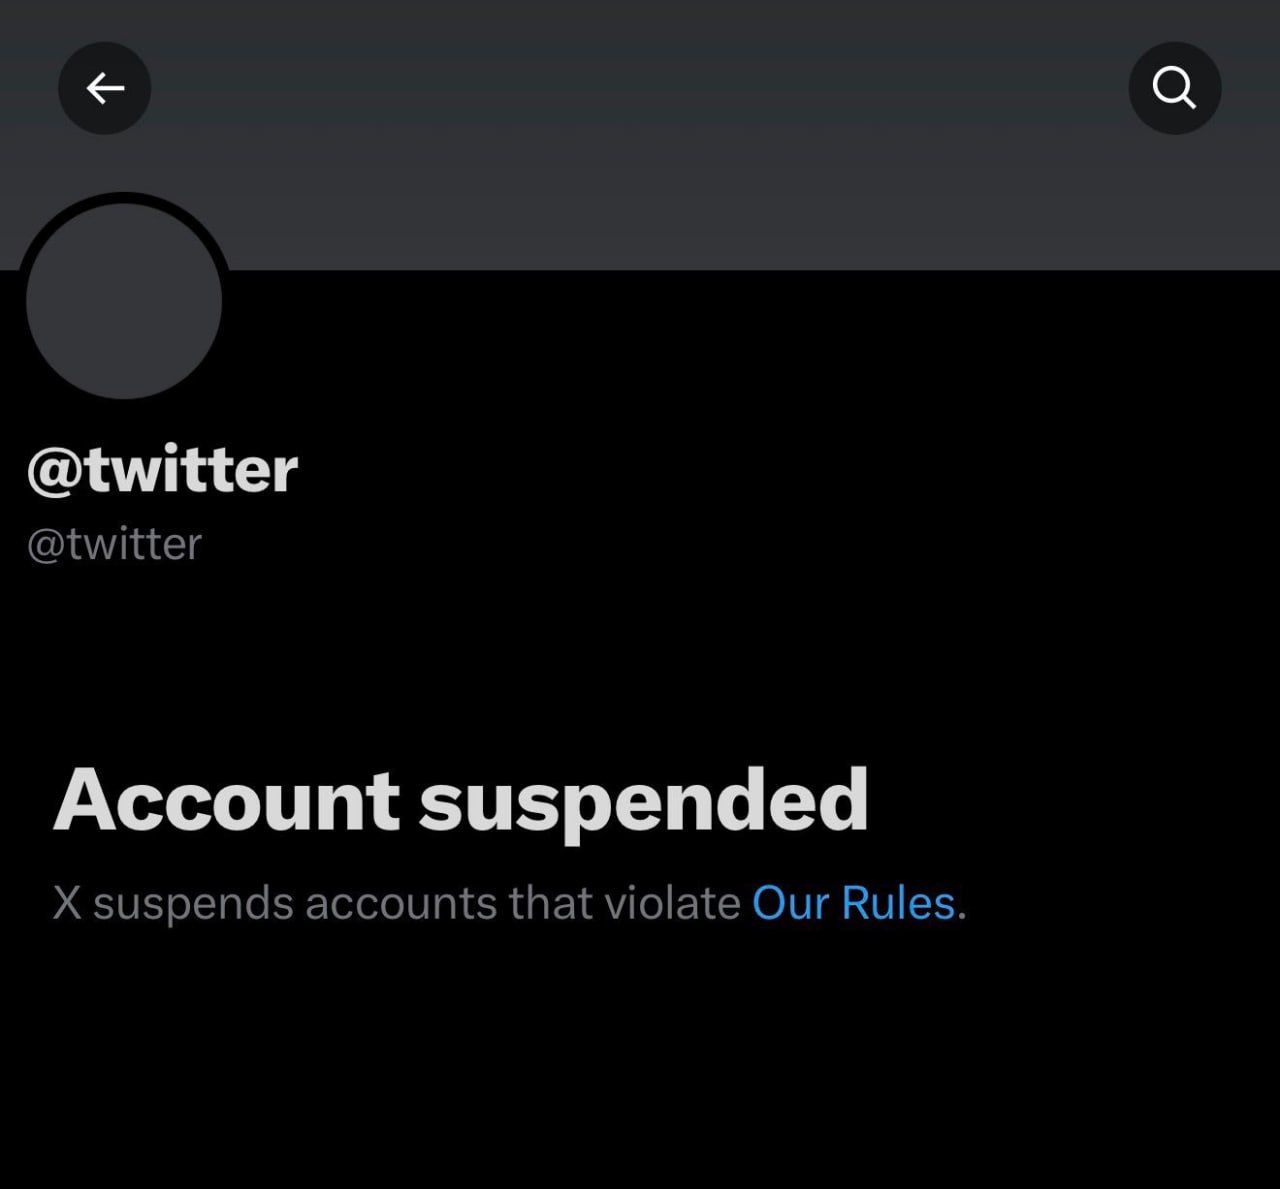Viewport: 1280px width, 1189px height.
Task: Select the bold @twitter display name
Action: [x=163, y=469]
